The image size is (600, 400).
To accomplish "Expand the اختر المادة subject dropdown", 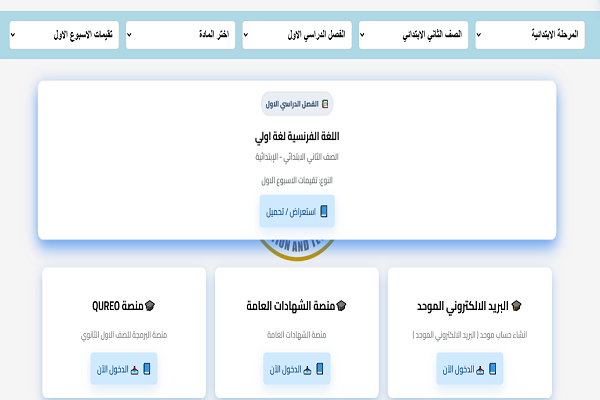I will 183,34.
